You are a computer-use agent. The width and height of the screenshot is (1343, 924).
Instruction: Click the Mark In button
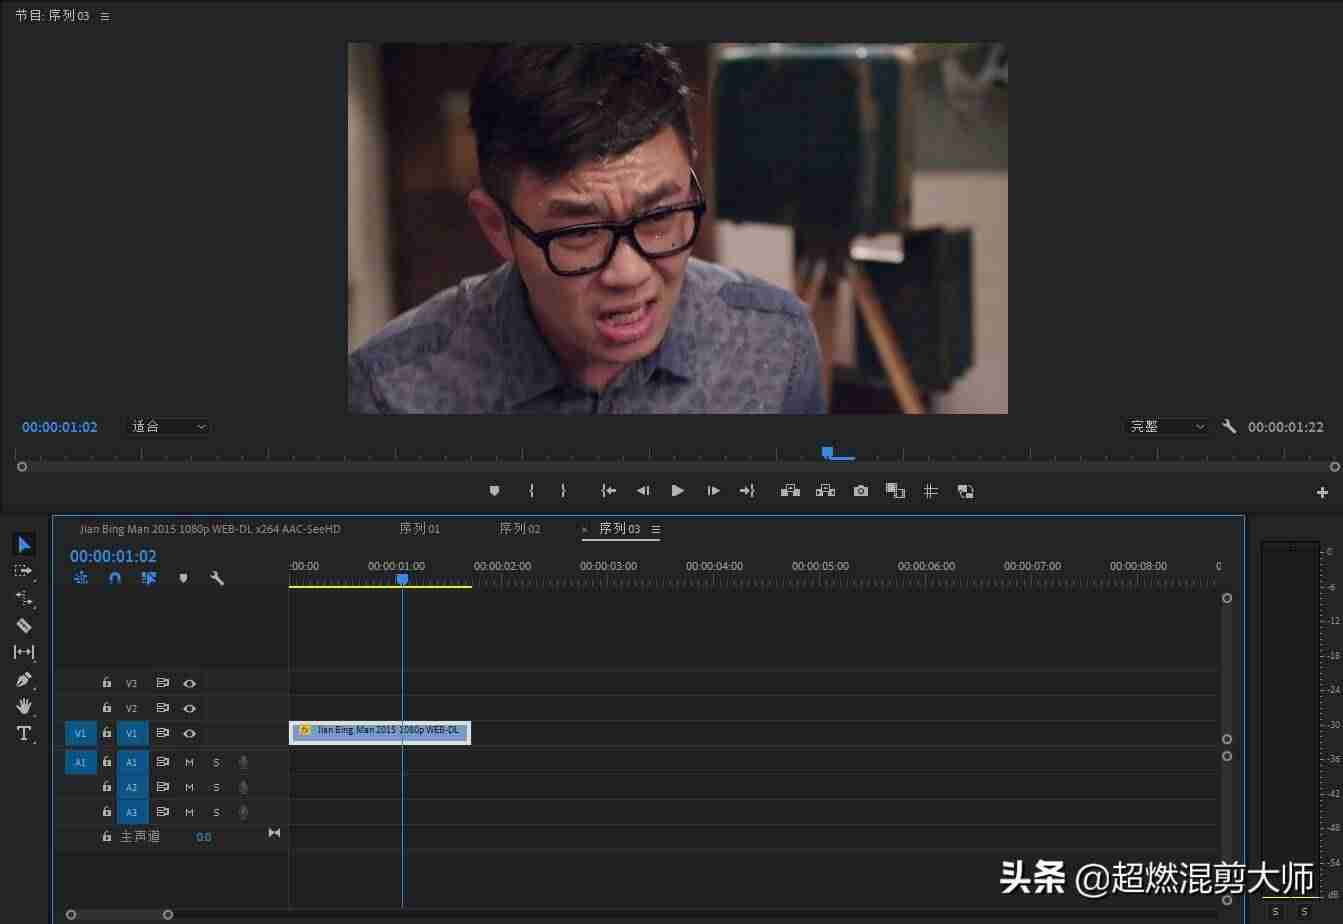pyautogui.click(x=531, y=491)
